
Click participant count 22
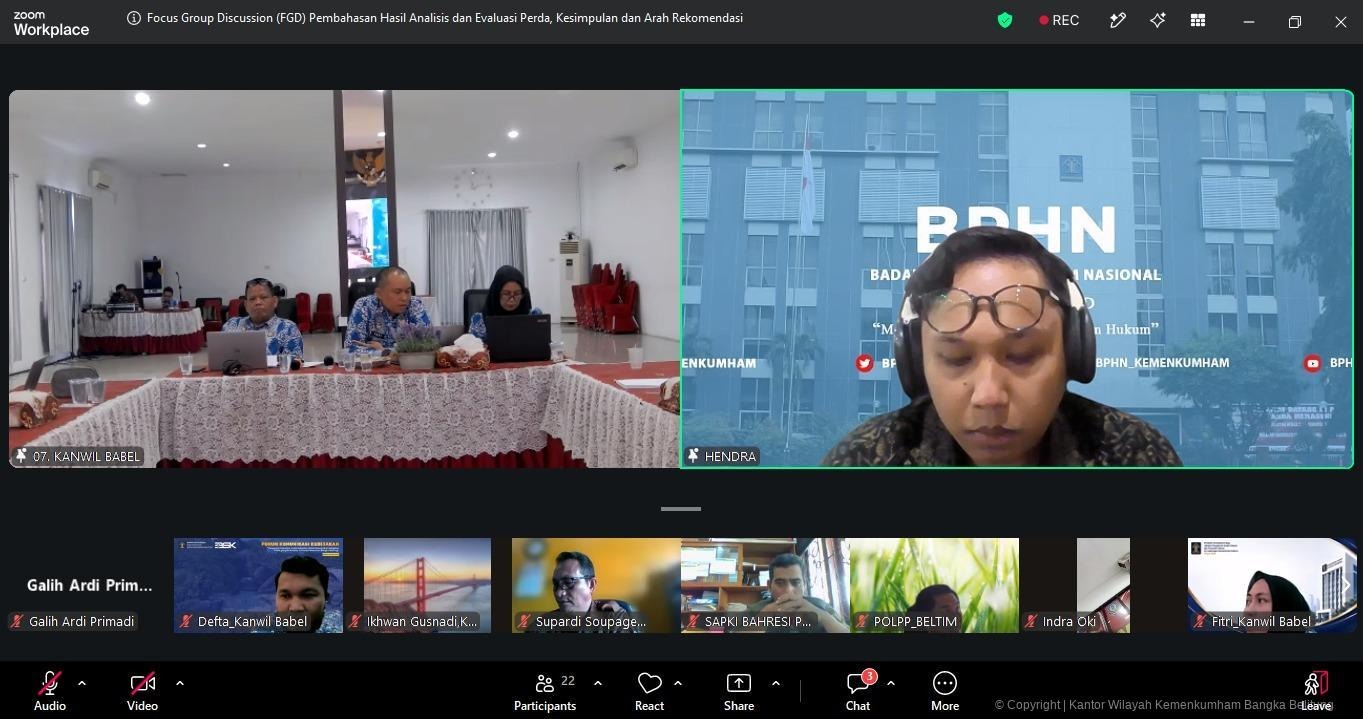click(568, 681)
